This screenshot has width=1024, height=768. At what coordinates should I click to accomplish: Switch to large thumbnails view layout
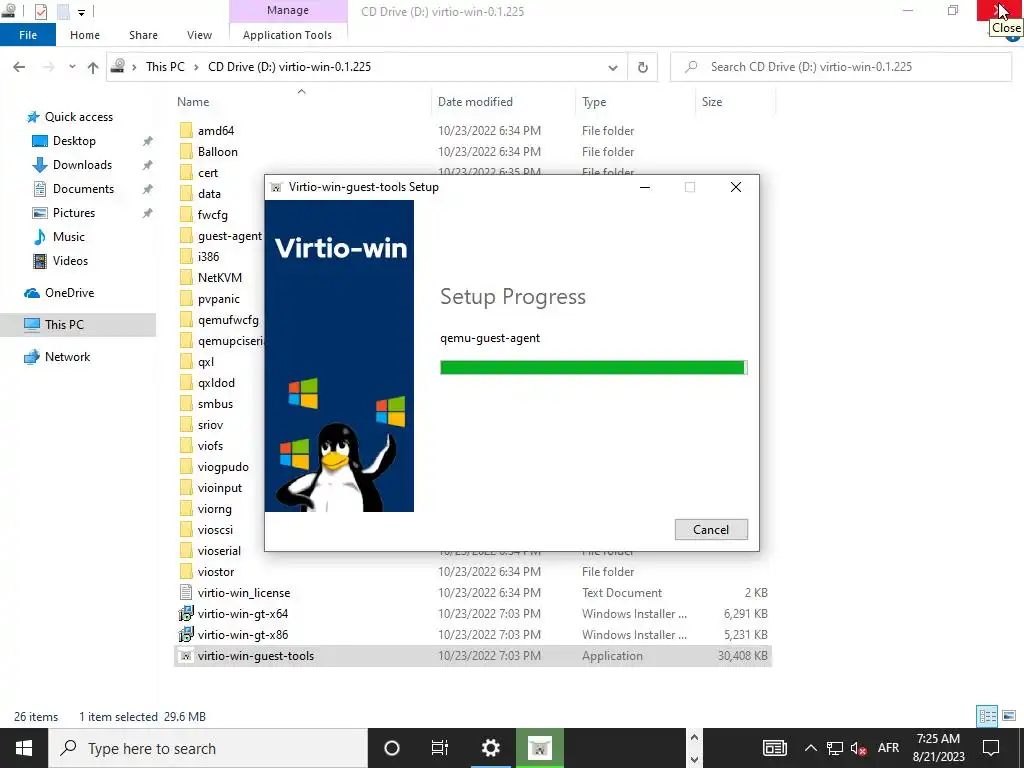click(x=1009, y=716)
